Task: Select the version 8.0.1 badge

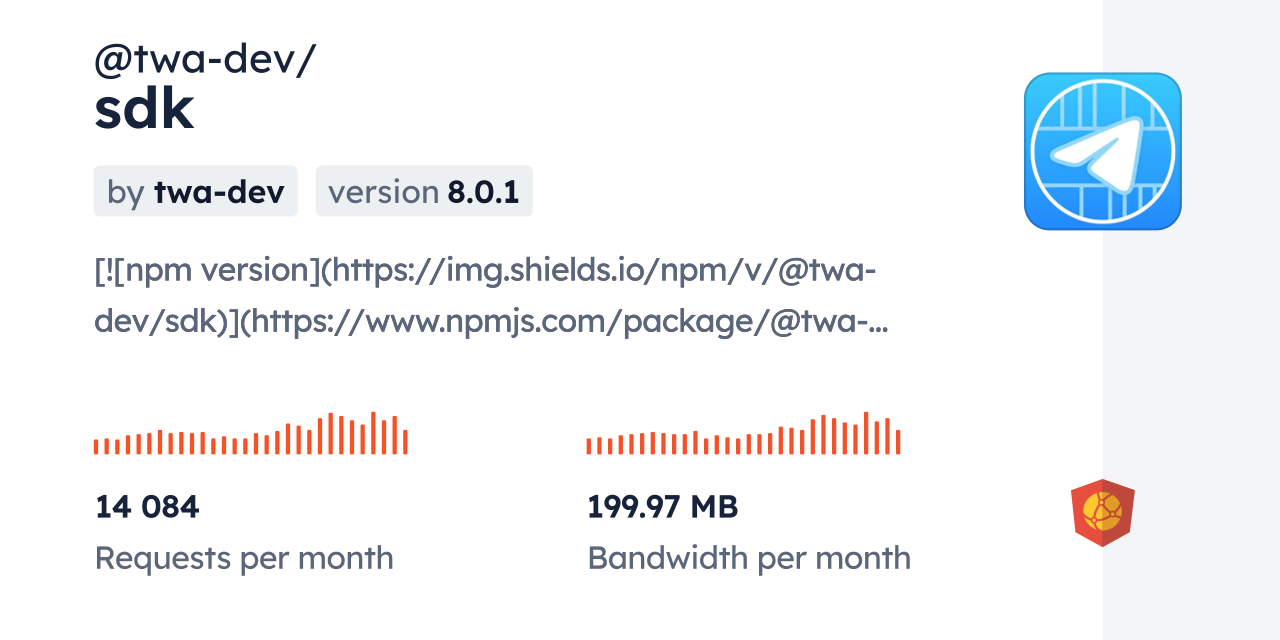Action: [424, 191]
